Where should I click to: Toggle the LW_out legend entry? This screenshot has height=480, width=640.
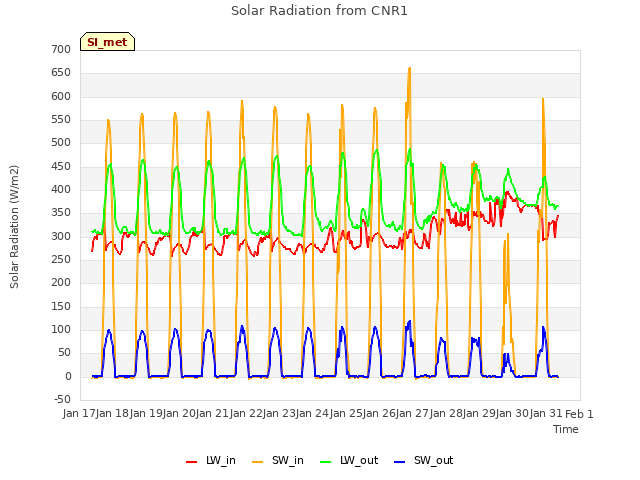click(x=349, y=460)
